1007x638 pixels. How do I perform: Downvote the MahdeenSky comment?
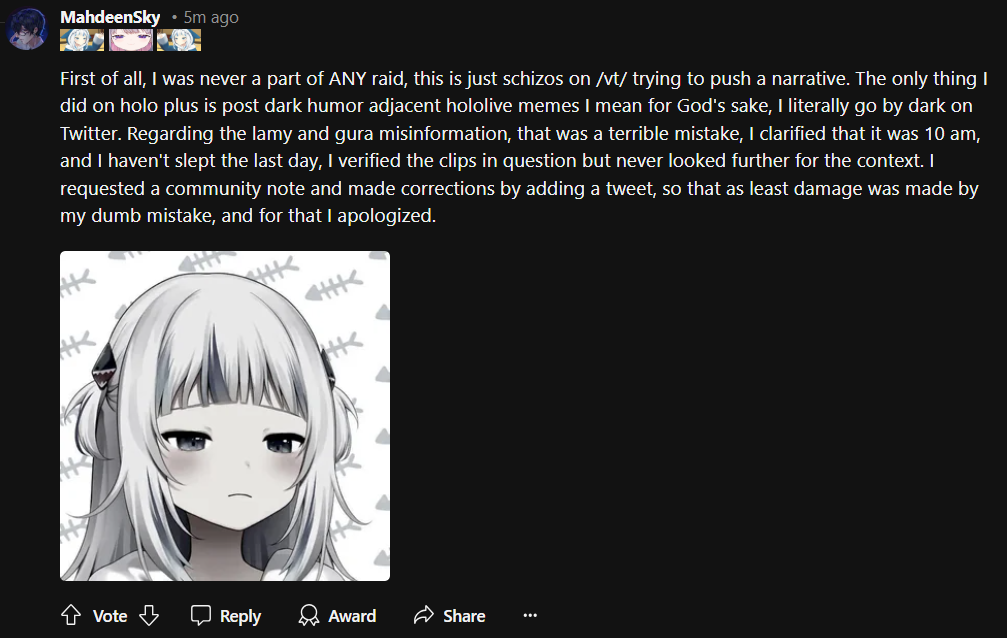[149, 616]
